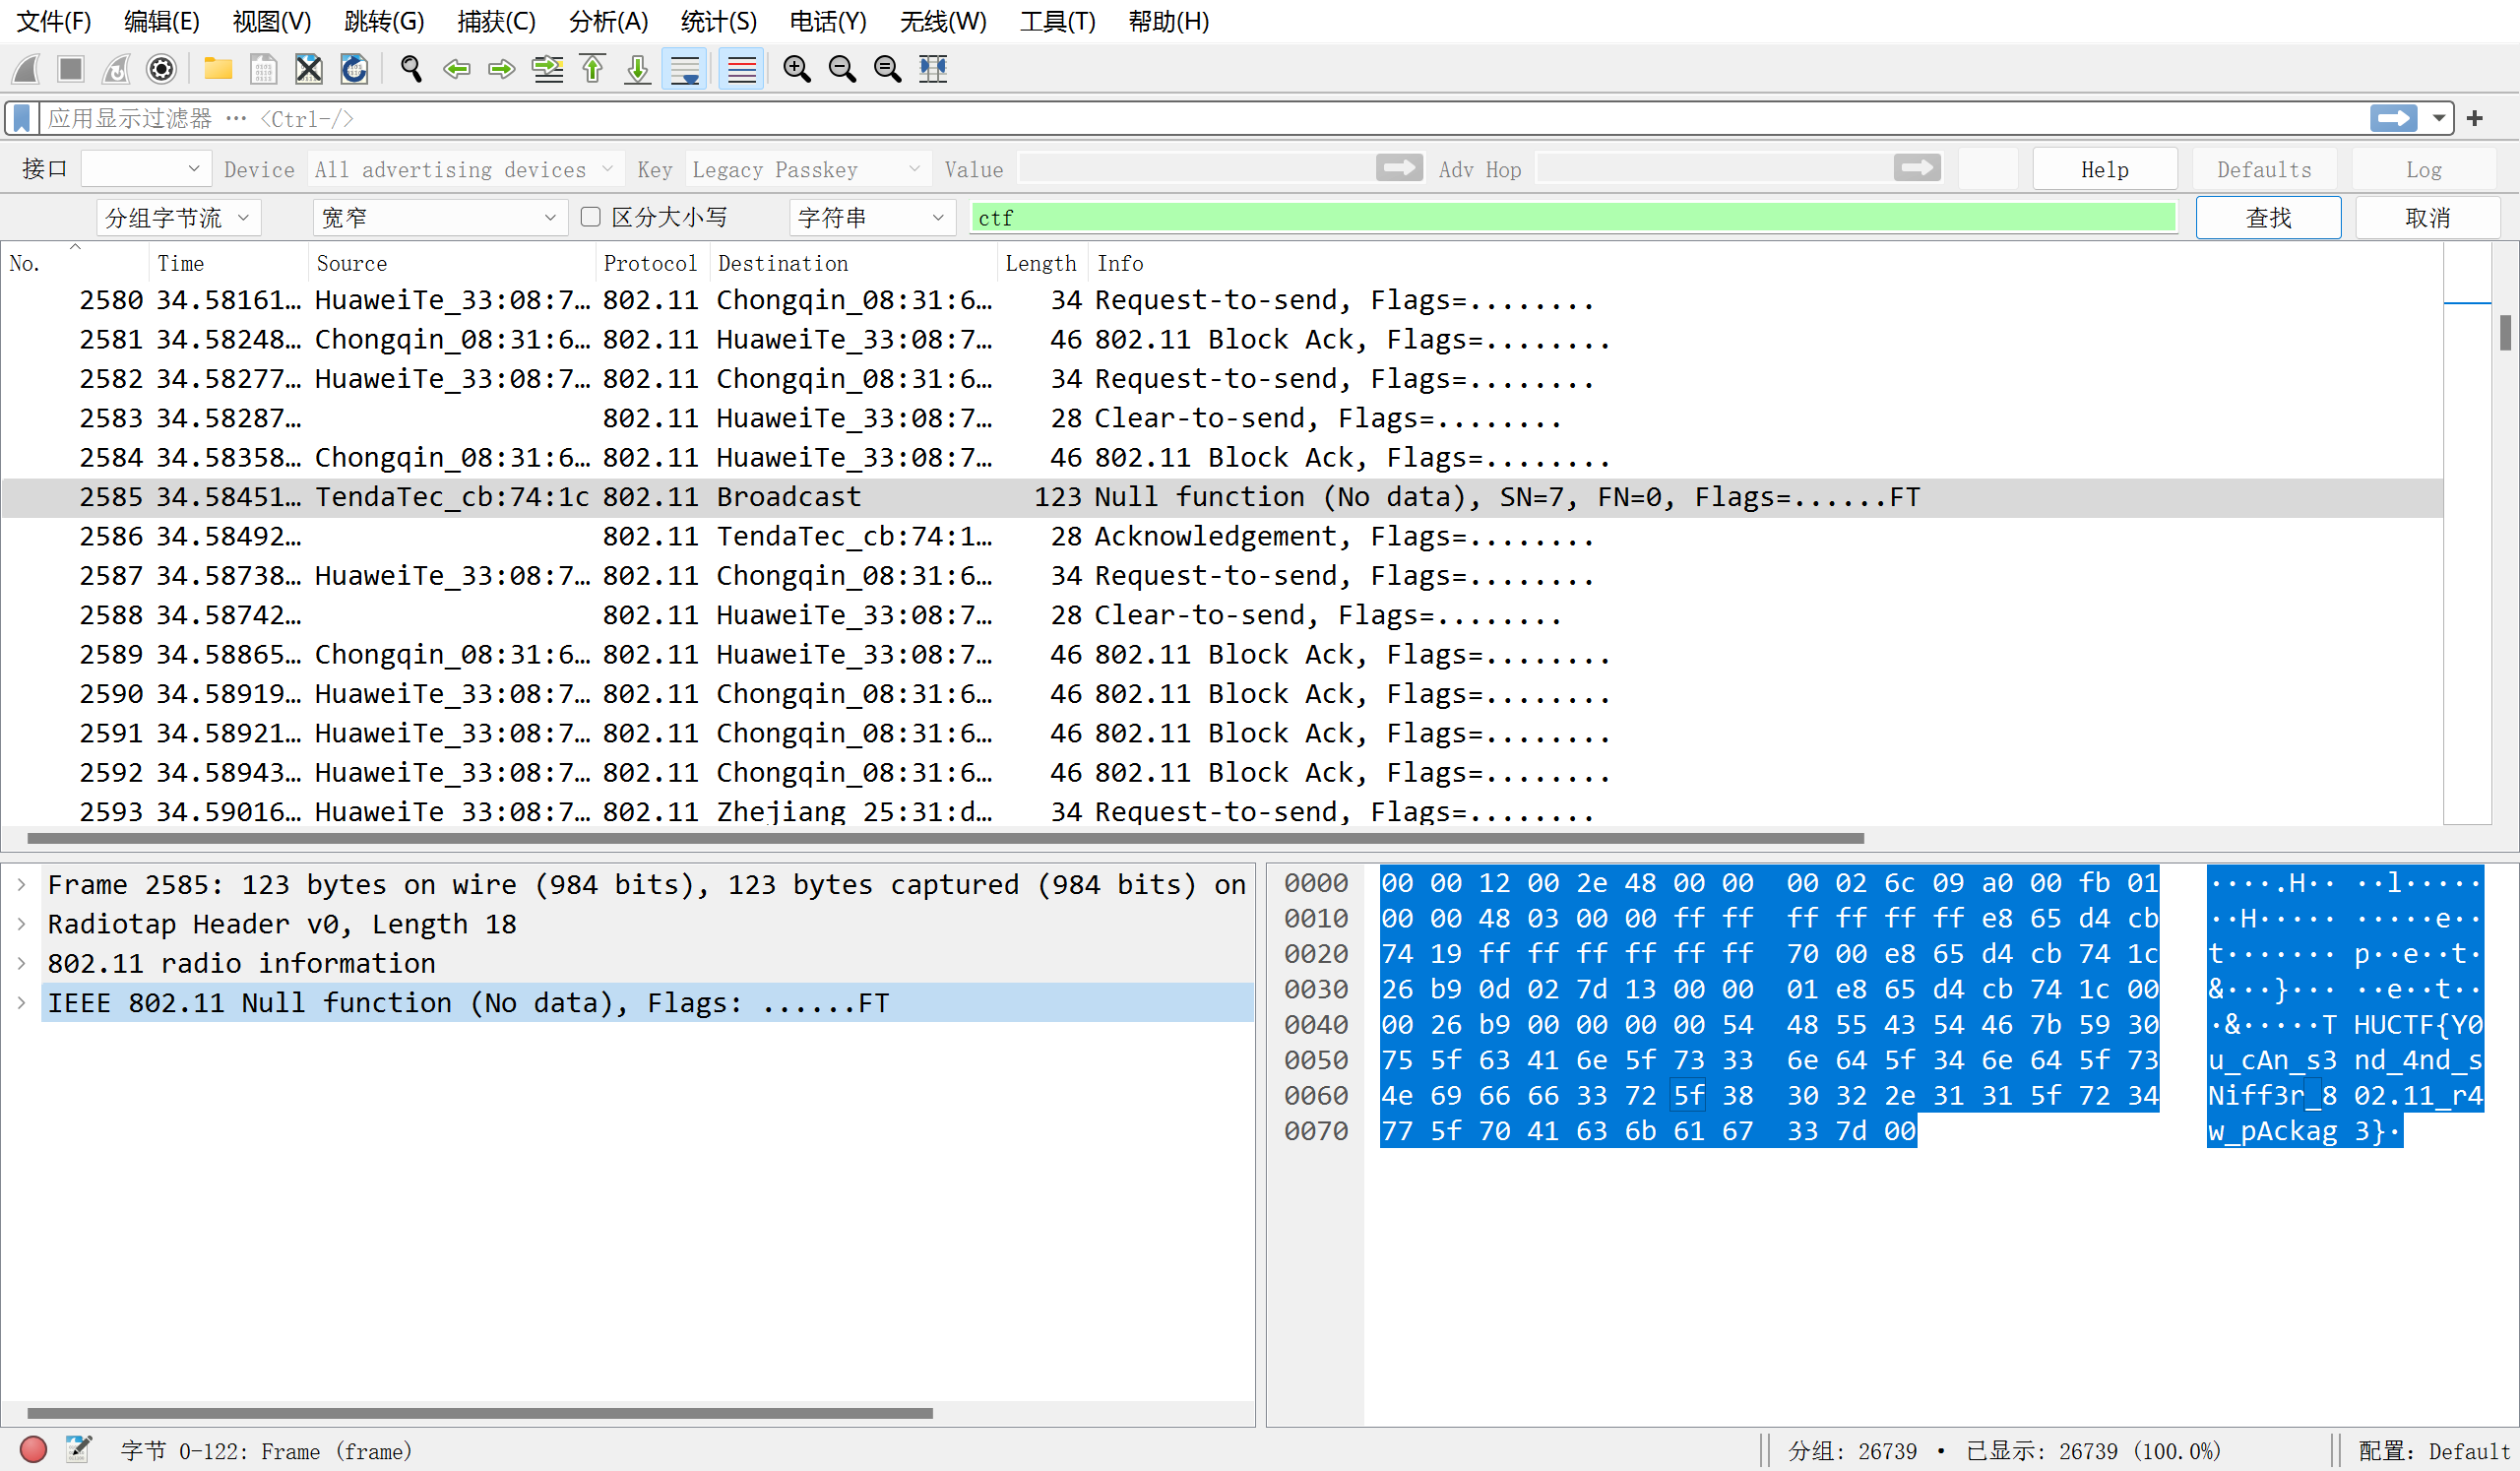
Task: Open the 文件(F) menu
Action: [49, 21]
